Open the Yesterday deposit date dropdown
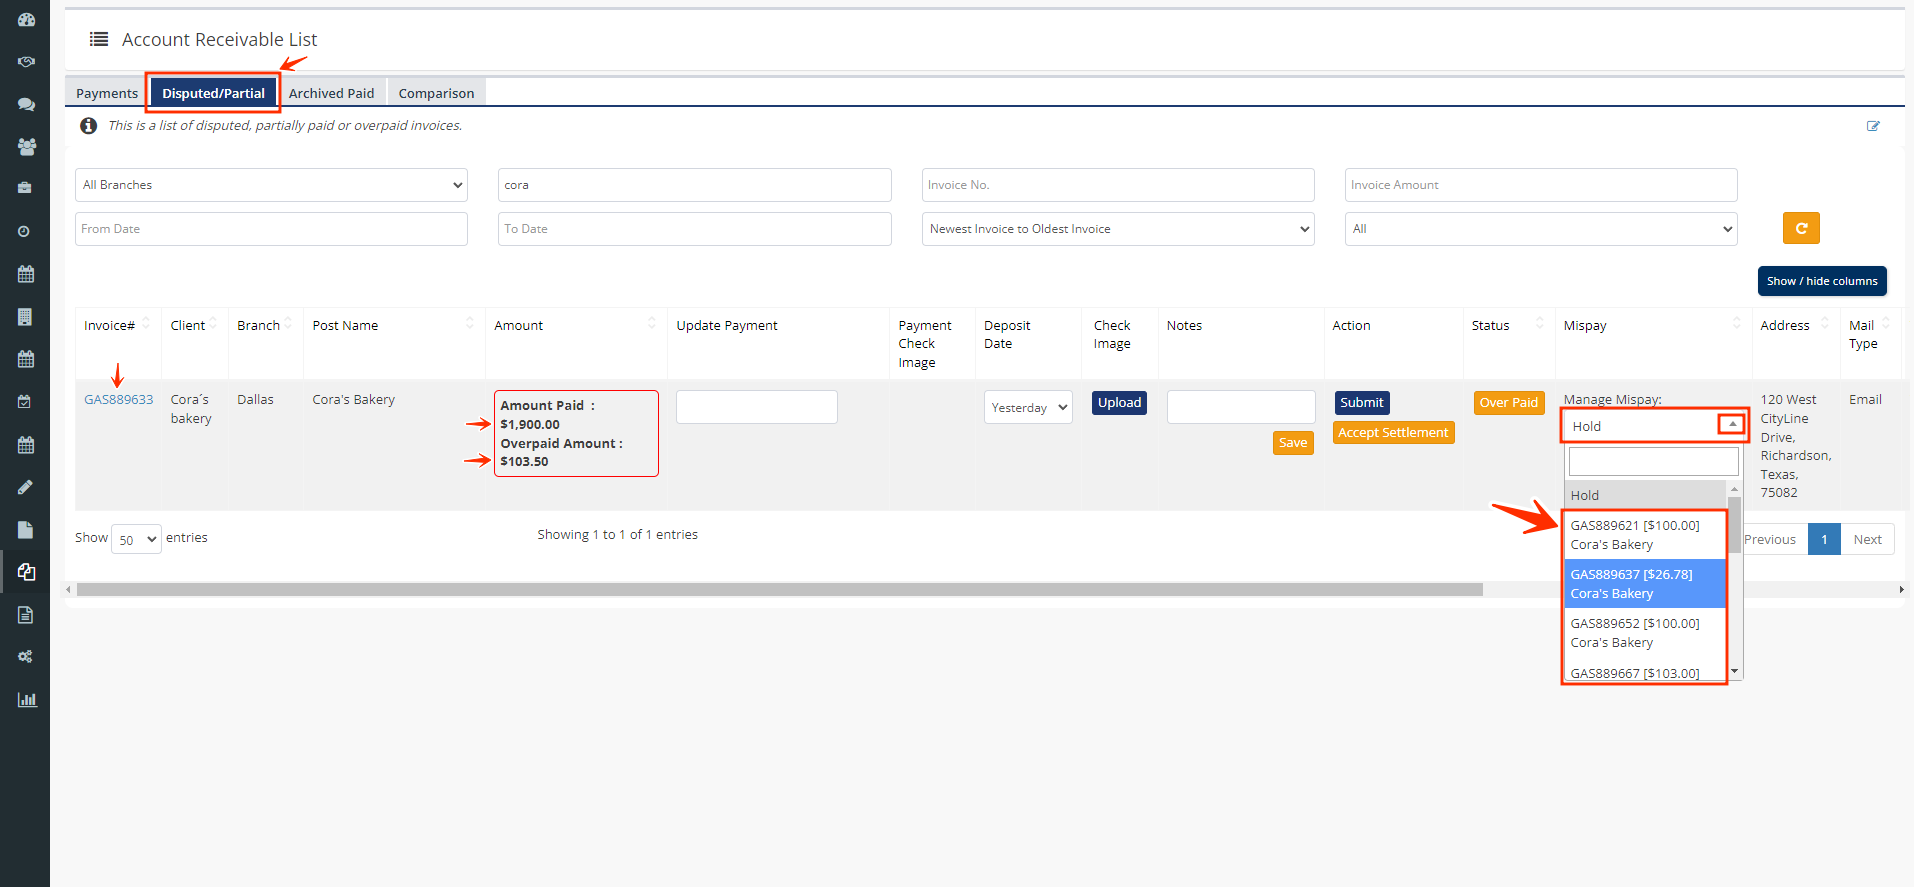 (1027, 407)
